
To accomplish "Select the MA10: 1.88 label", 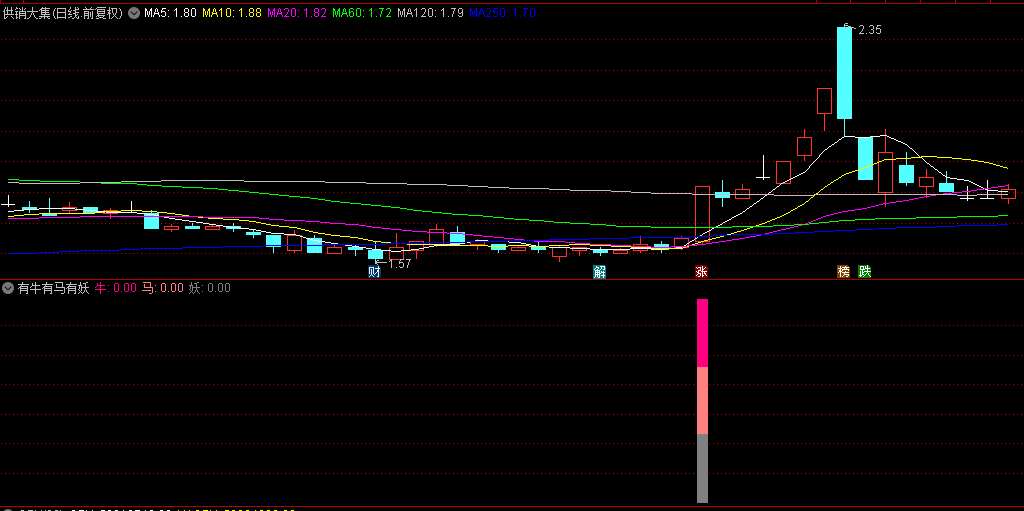I will click(x=232, y=13).
